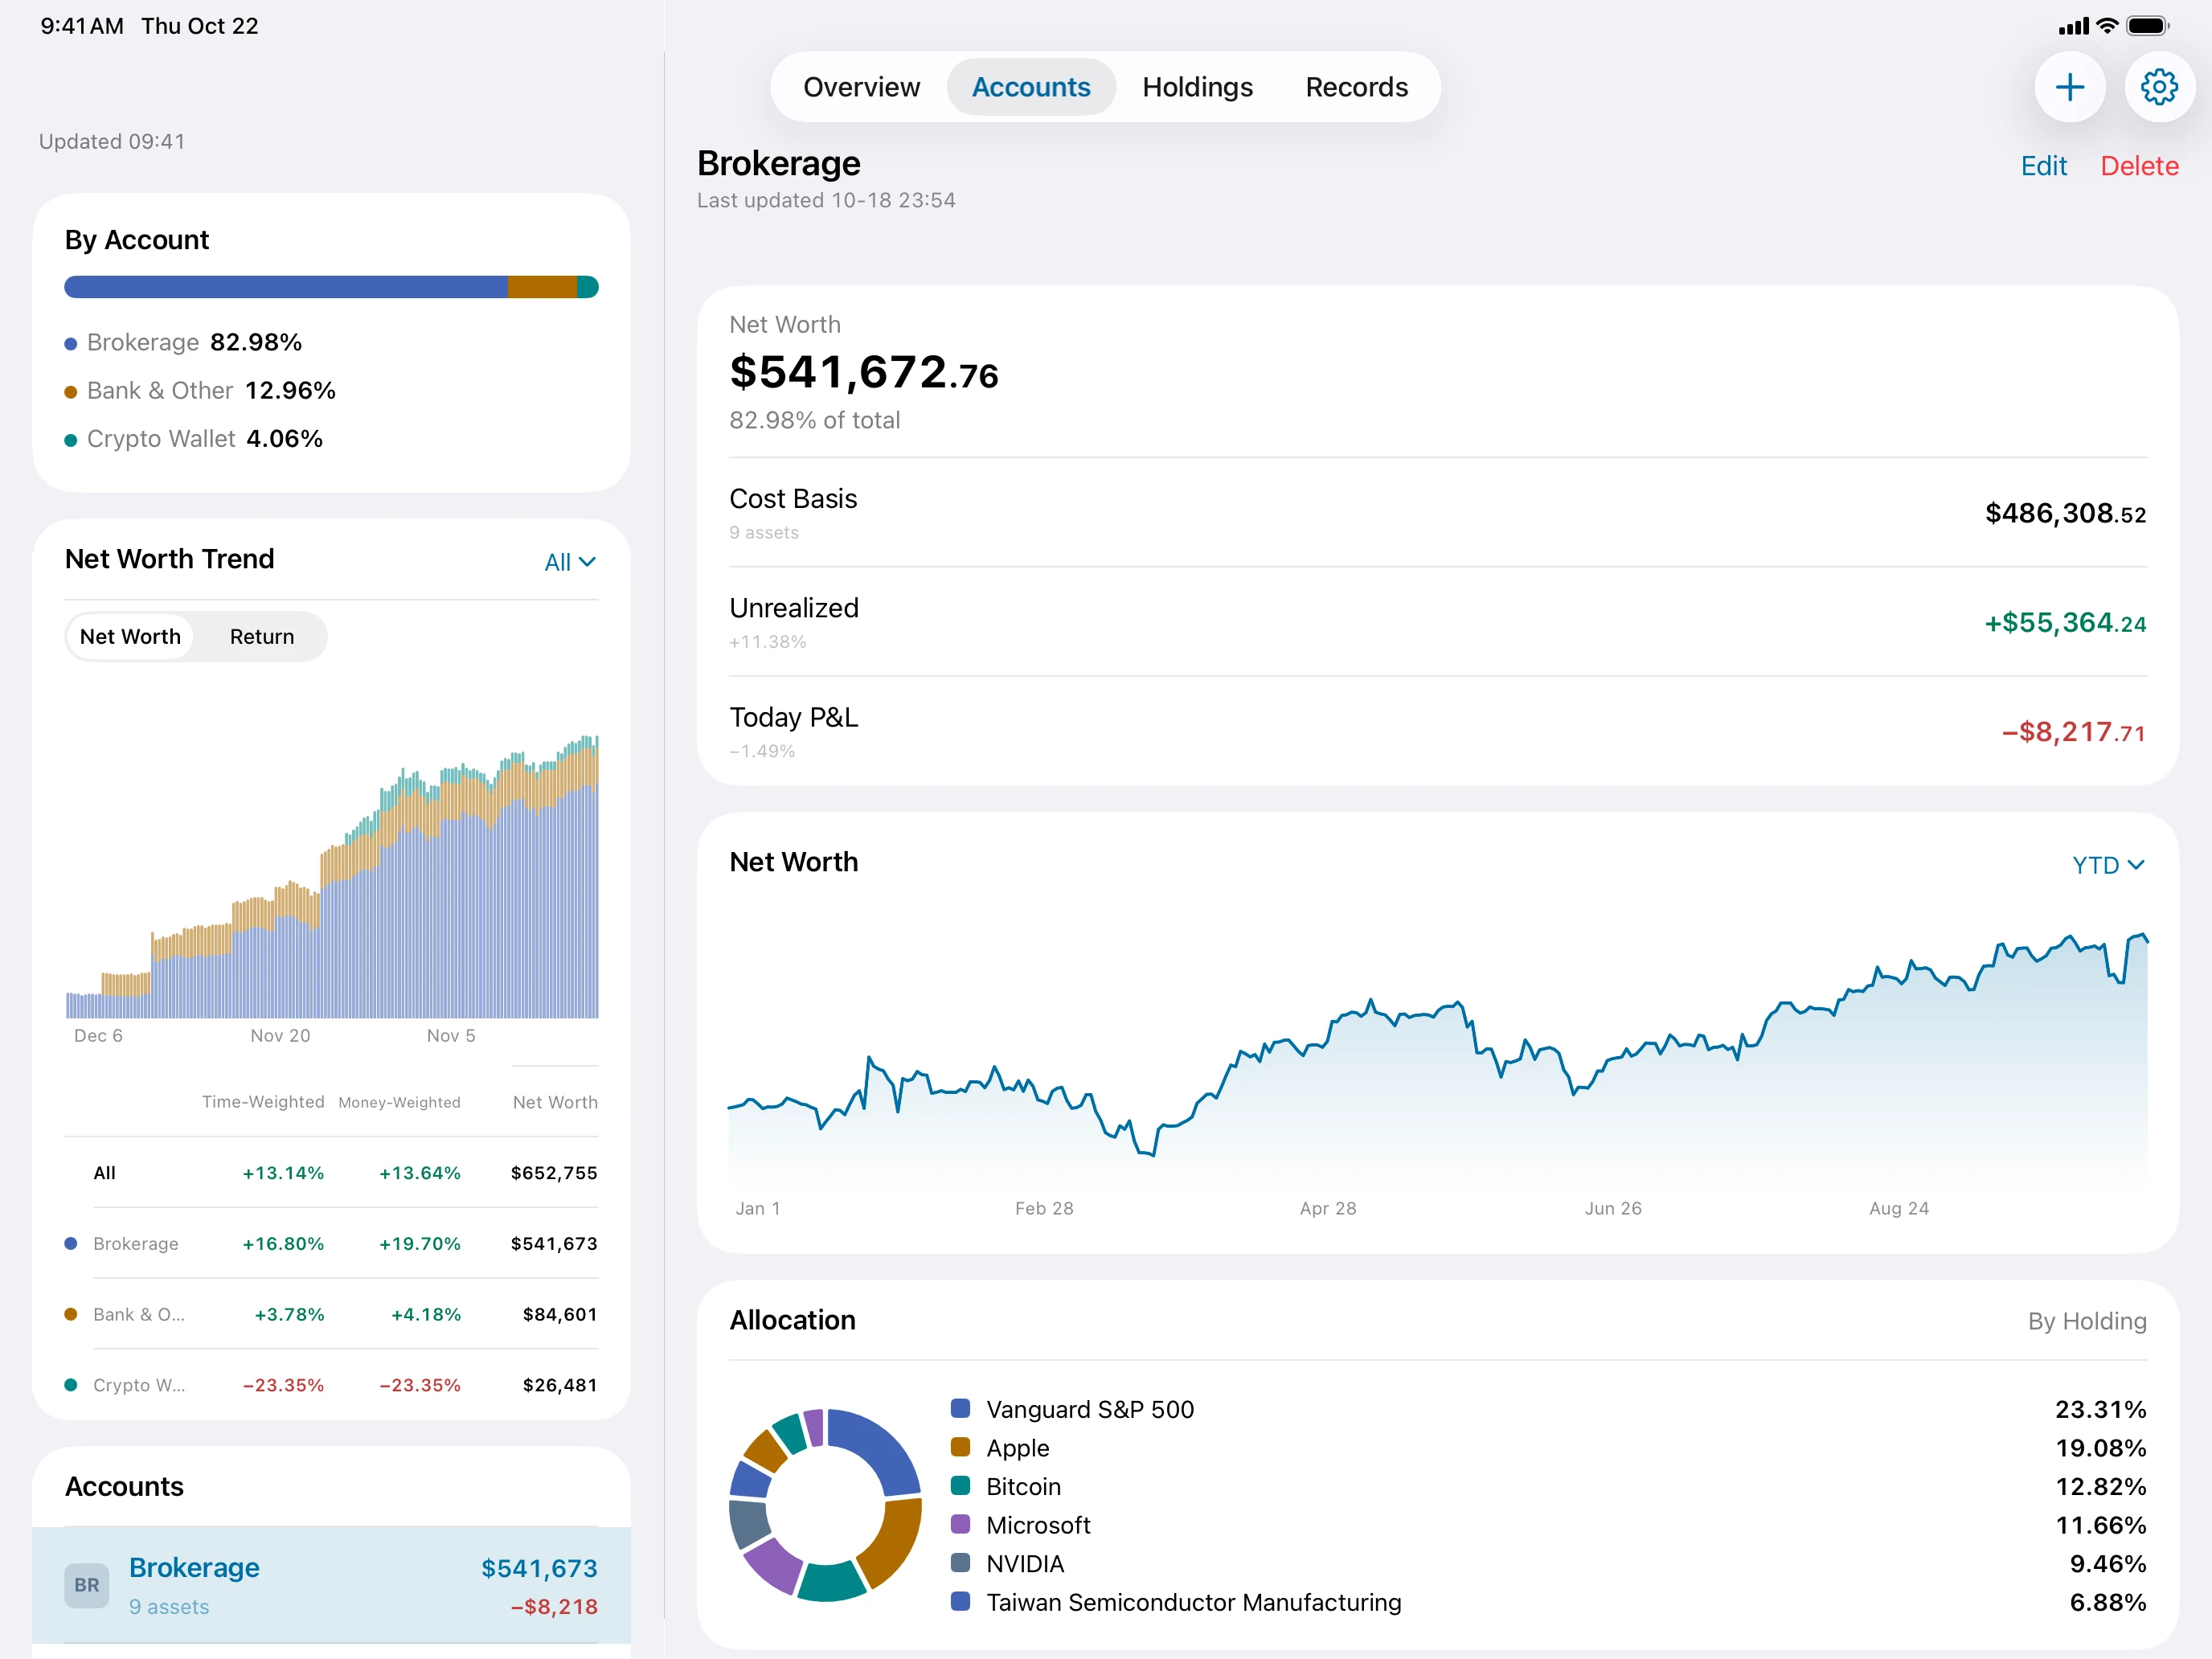Viewport: 2212px width, 1659px height.
Task: Tap the Cost Basis $486,308.52 row
Action: pos(1437,513)
